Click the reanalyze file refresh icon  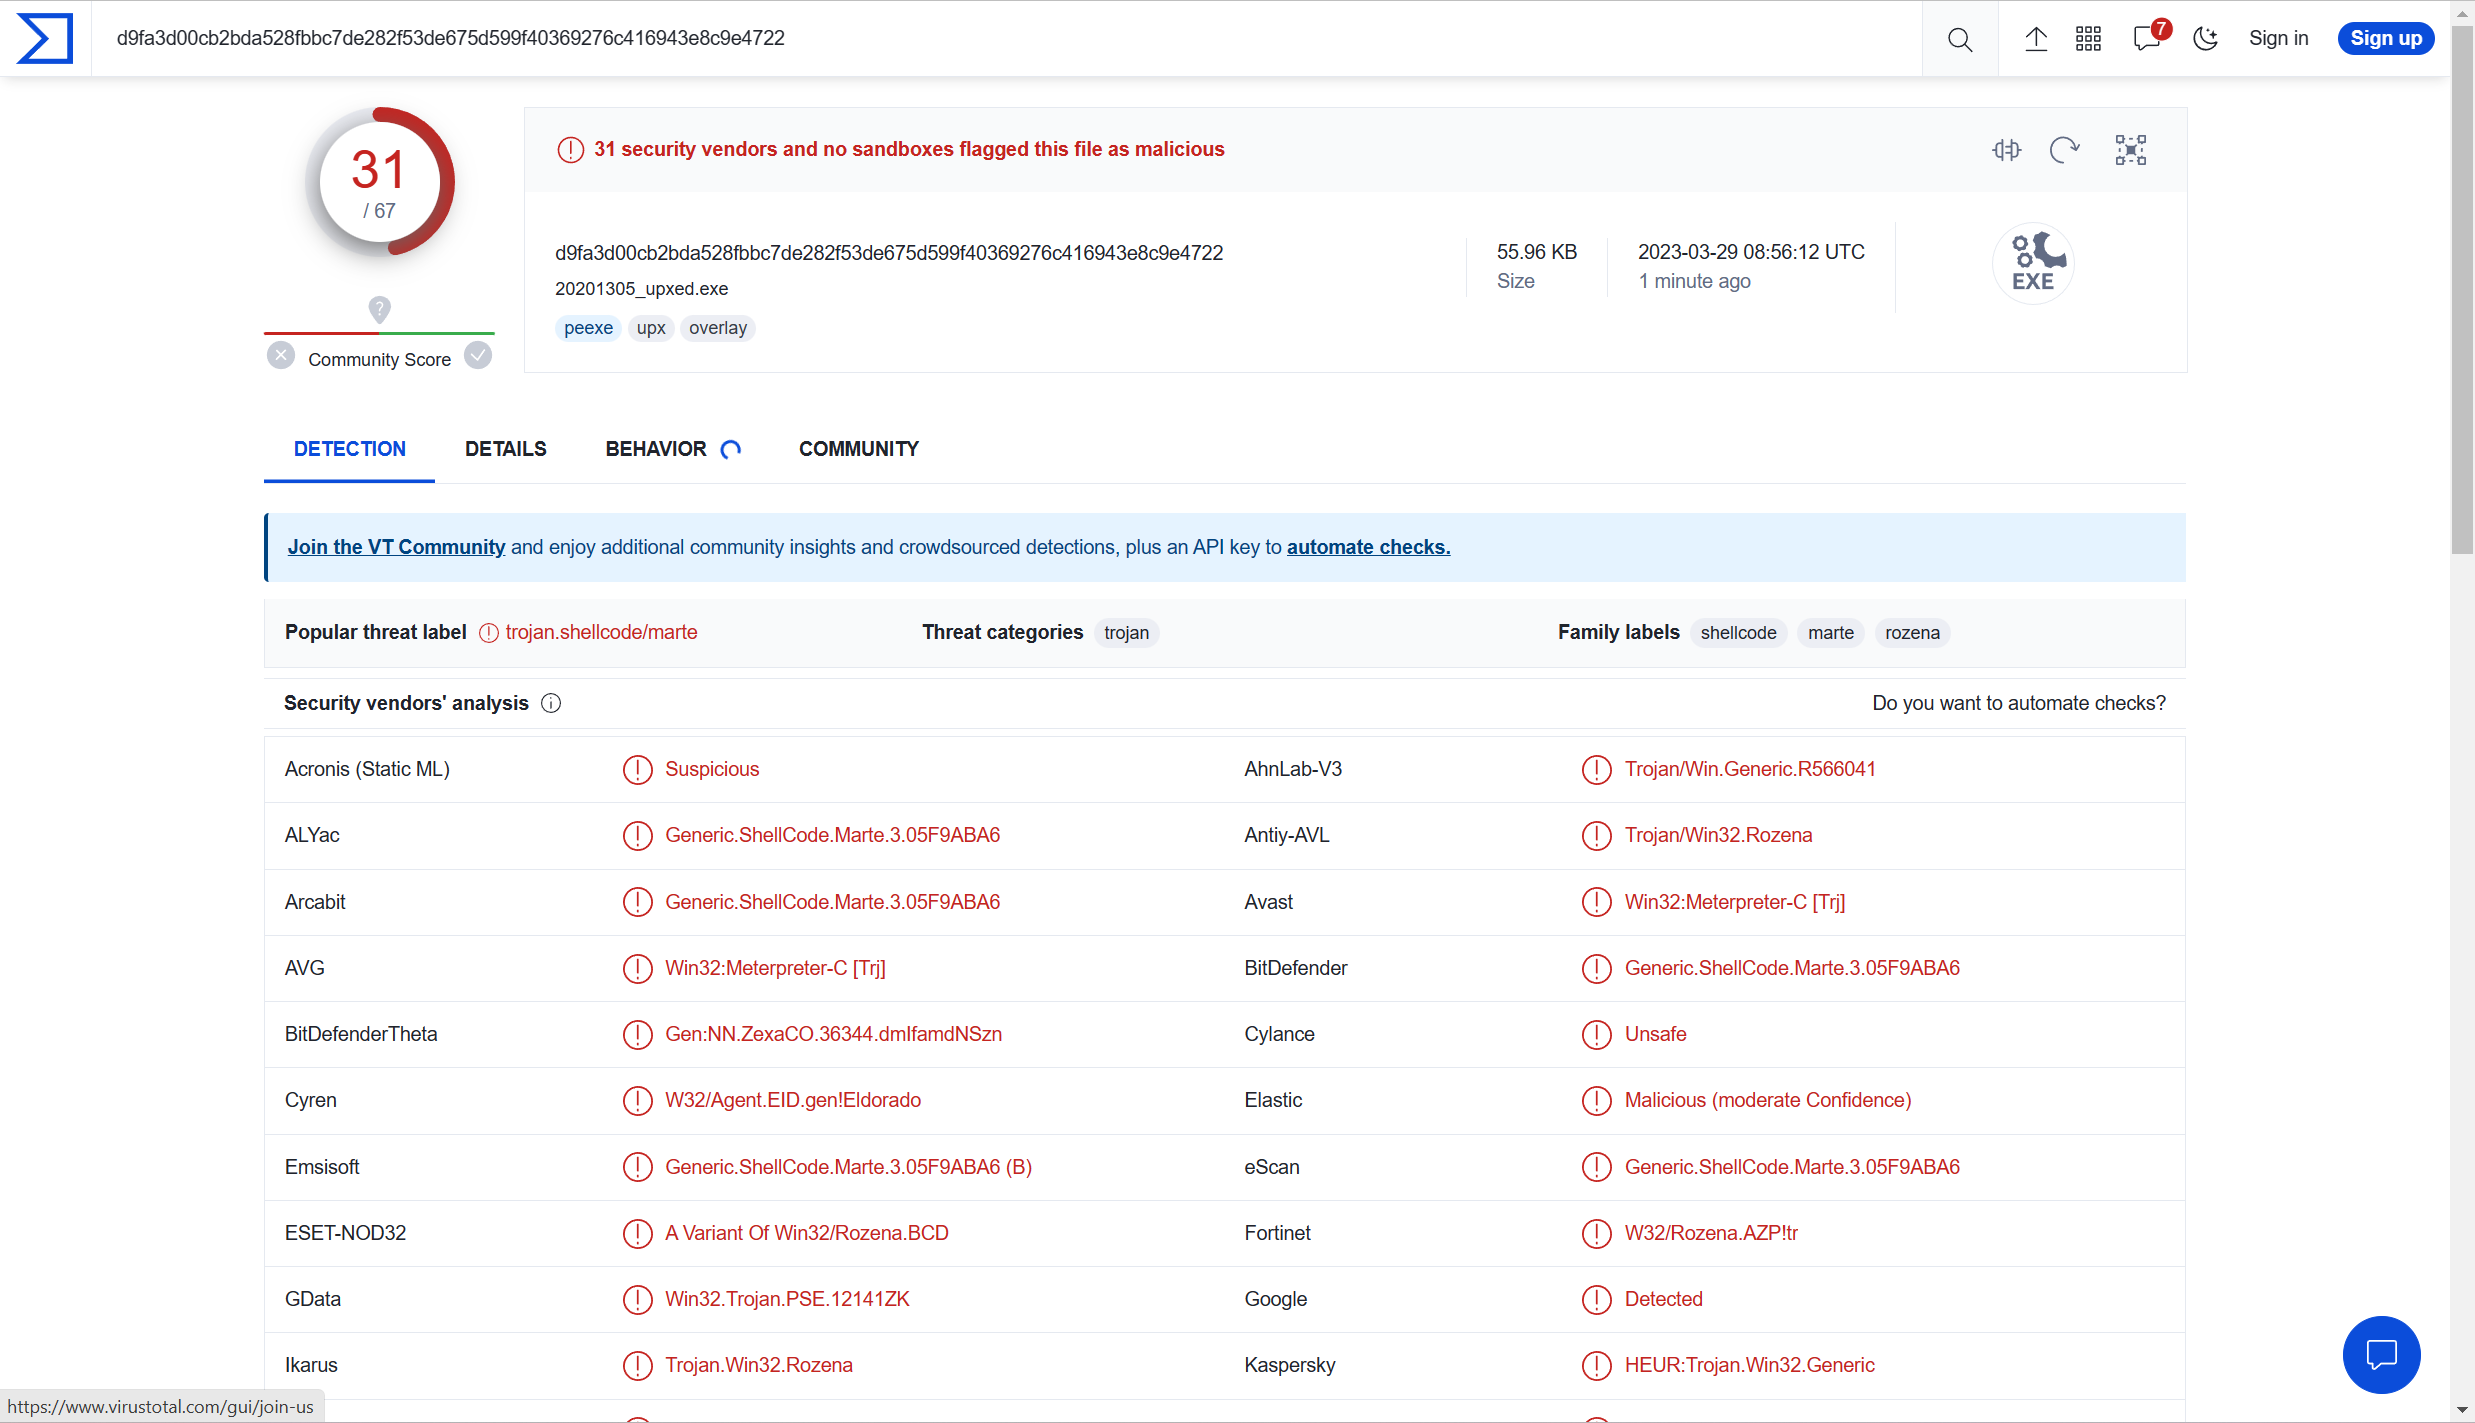pyautogui.click(x=2063, y=150)
